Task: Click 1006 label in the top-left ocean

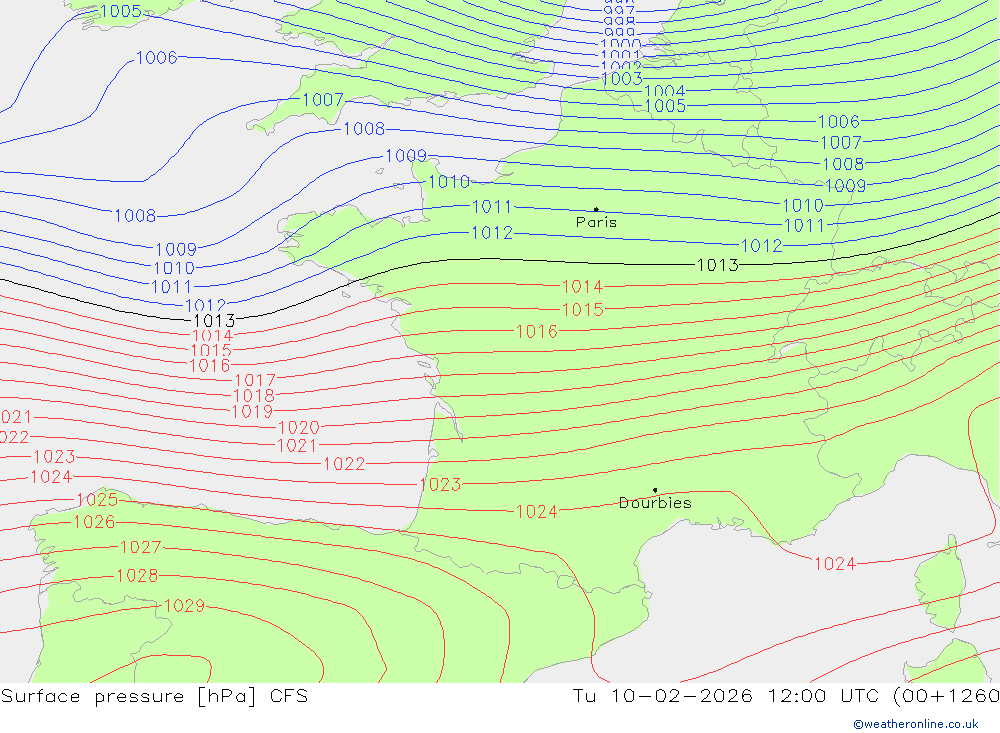Action: [157, 57]
